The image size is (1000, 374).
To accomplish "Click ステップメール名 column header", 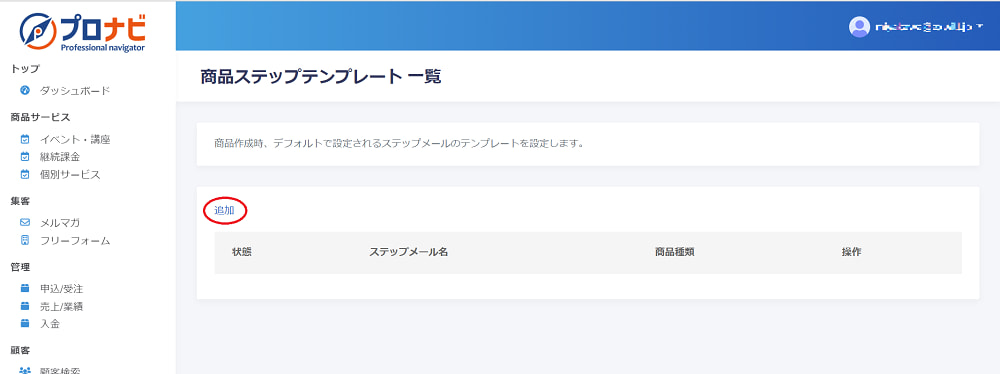I will (x=409, y=252).
